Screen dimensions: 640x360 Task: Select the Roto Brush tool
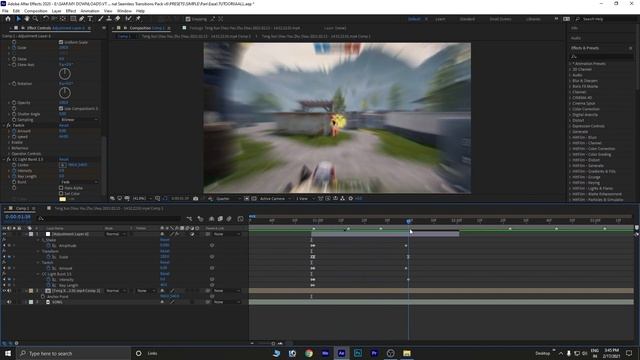coord(129,19)
